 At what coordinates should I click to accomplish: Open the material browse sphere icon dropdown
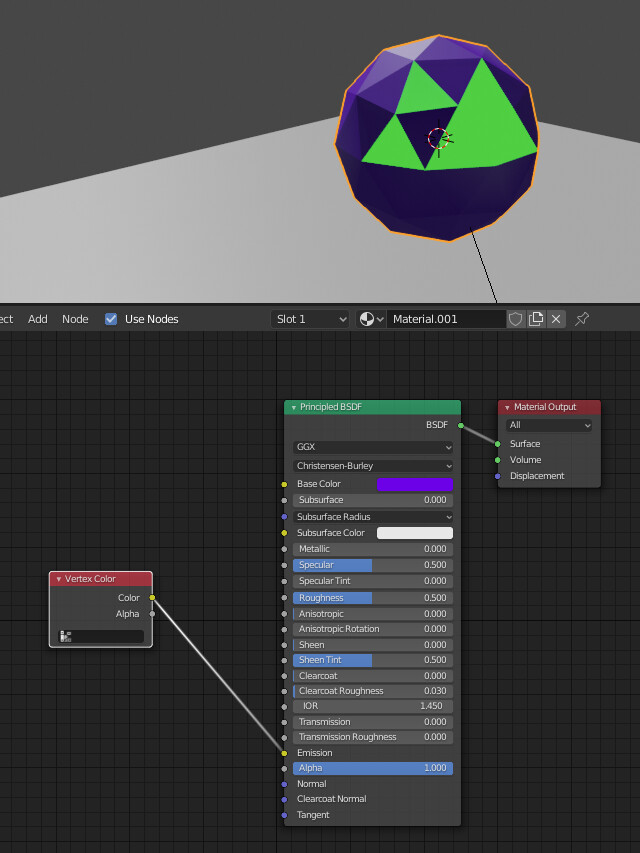[x=372, y=319]
